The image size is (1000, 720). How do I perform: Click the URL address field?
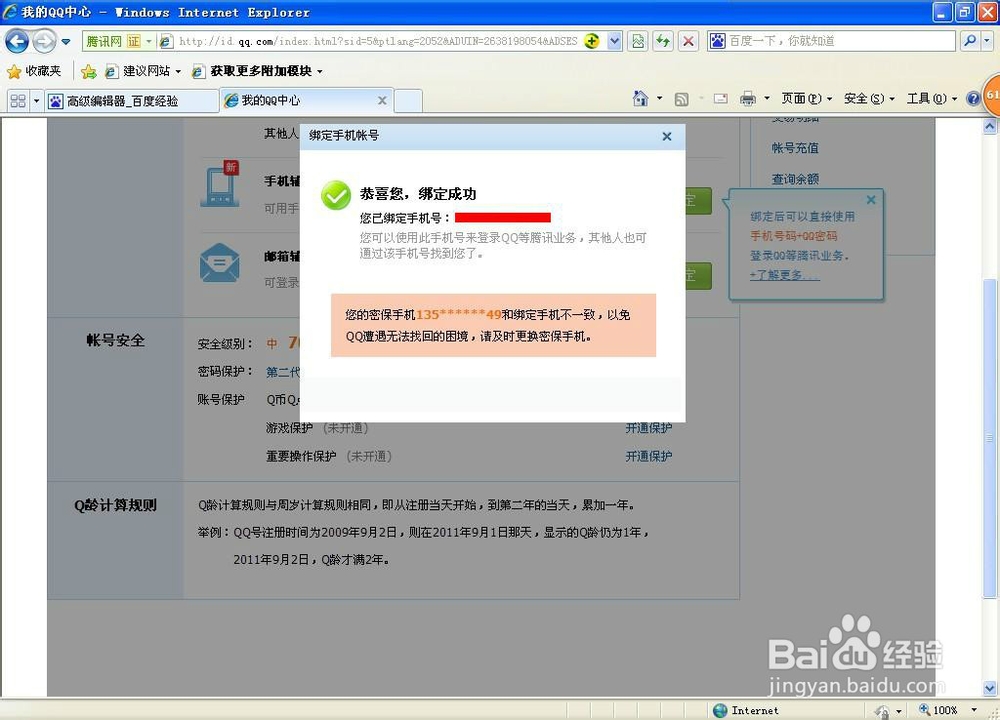tap(378, 41)
